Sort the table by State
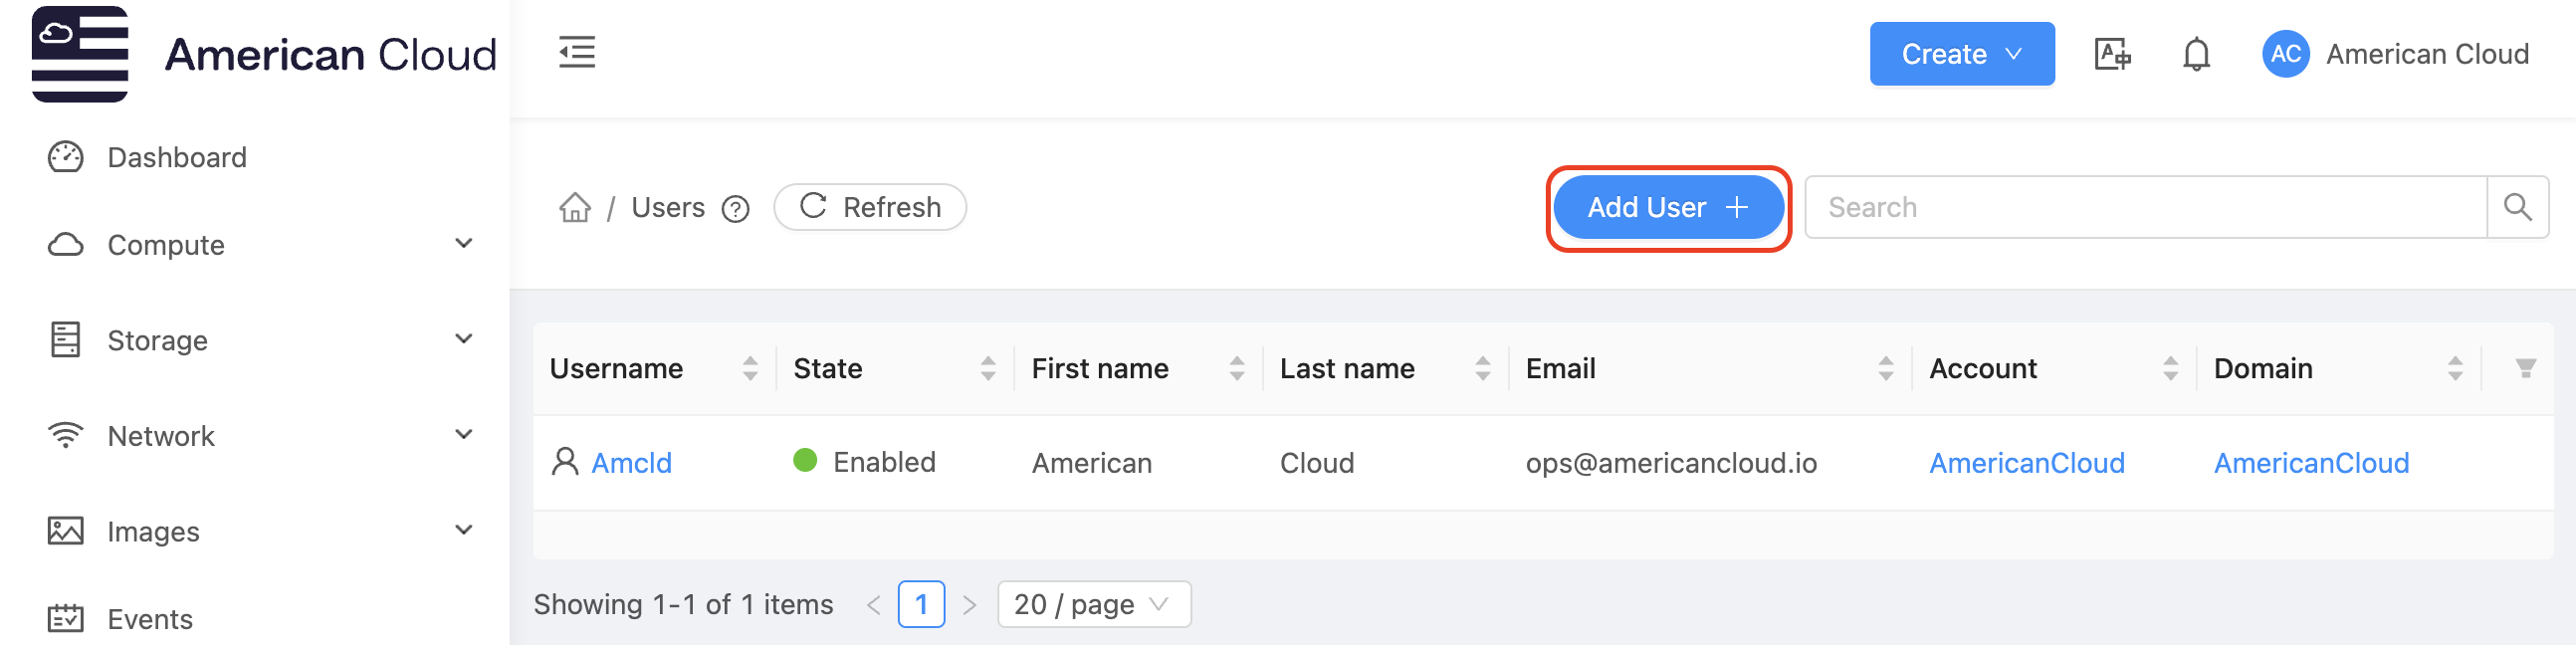 tap(988, 369)
